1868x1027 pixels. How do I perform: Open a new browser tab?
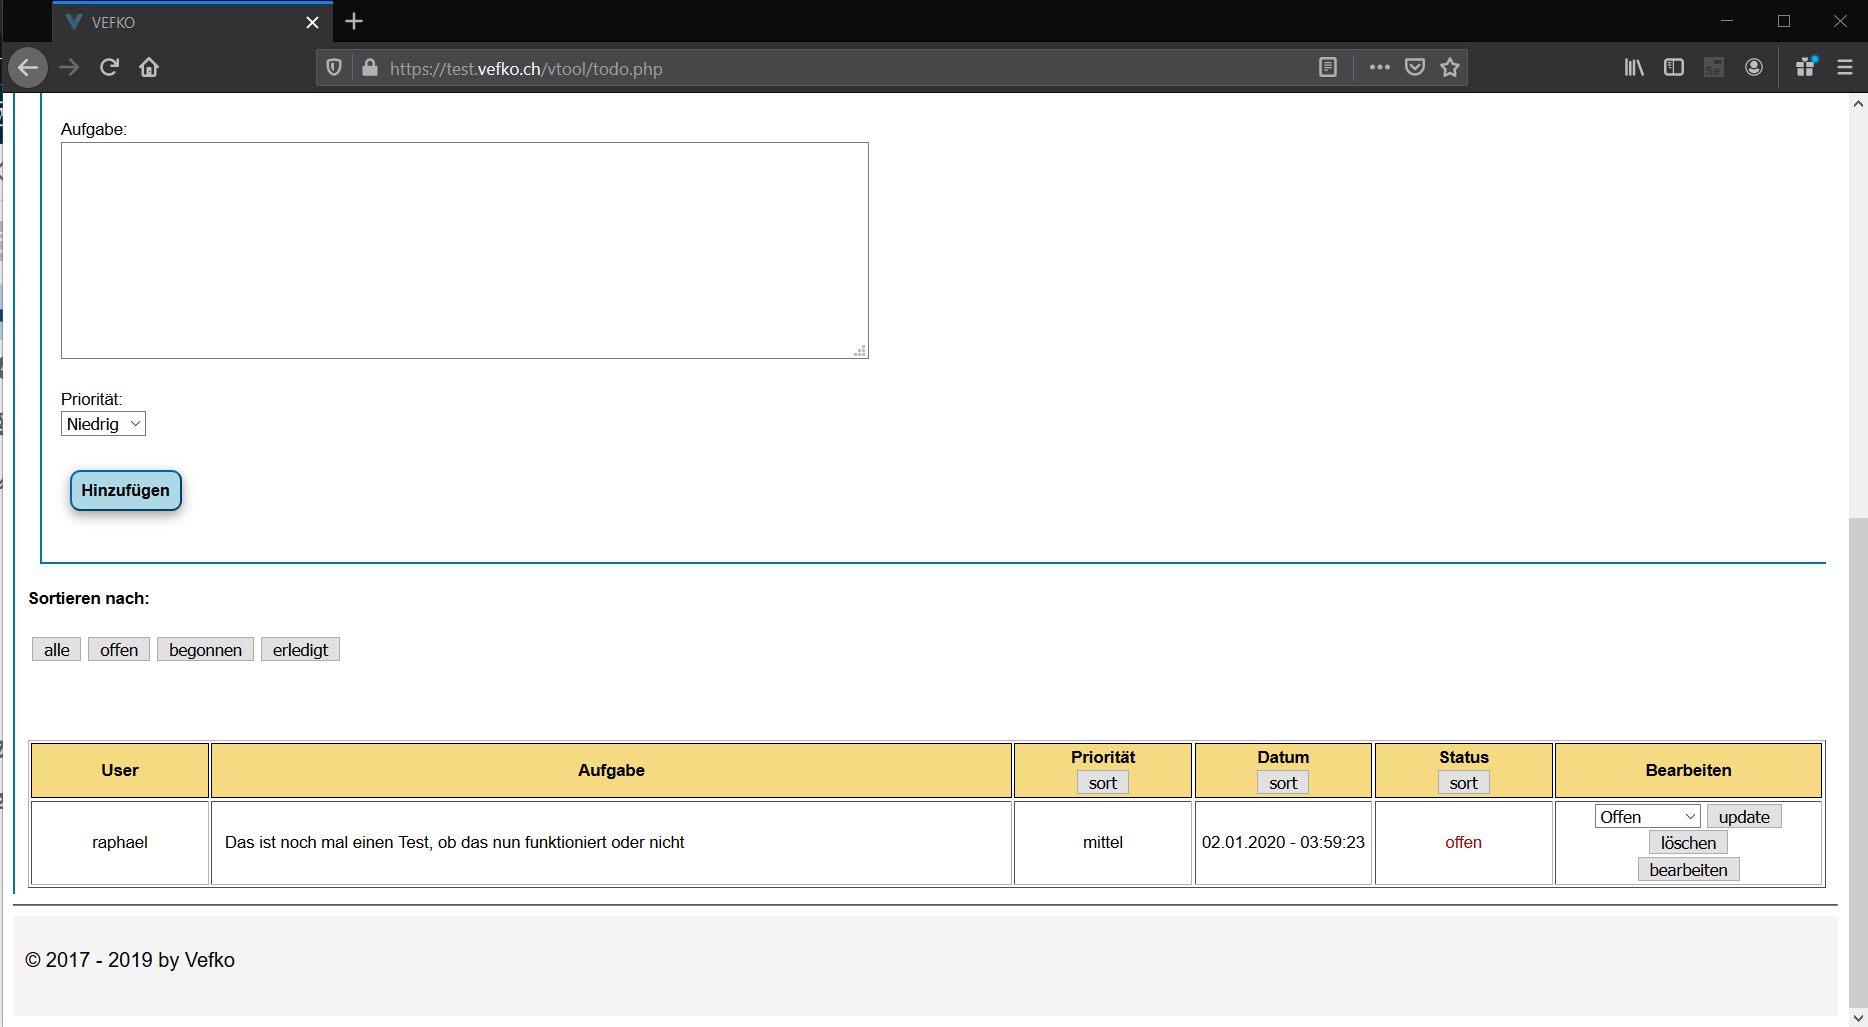coord(354,22)
